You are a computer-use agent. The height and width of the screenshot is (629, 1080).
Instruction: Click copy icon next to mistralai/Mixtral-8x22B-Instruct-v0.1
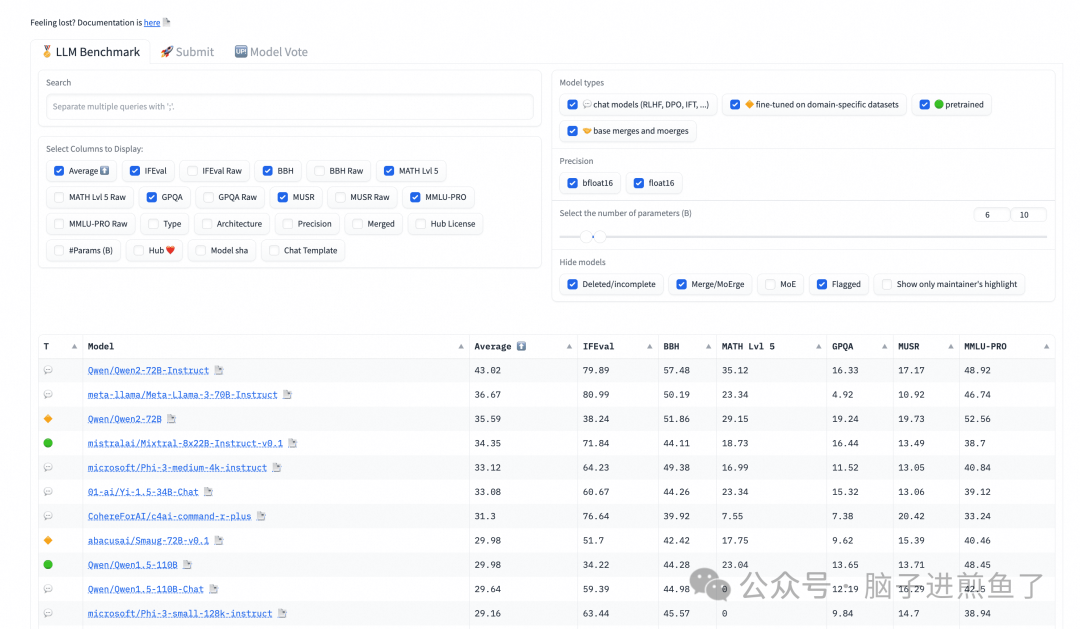pyautogui.click(x=293, y=443)
